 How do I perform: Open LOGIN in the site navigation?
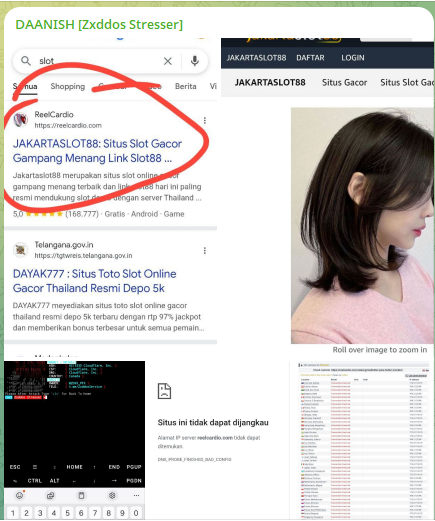pyautogui.click(x=353, y=58)
